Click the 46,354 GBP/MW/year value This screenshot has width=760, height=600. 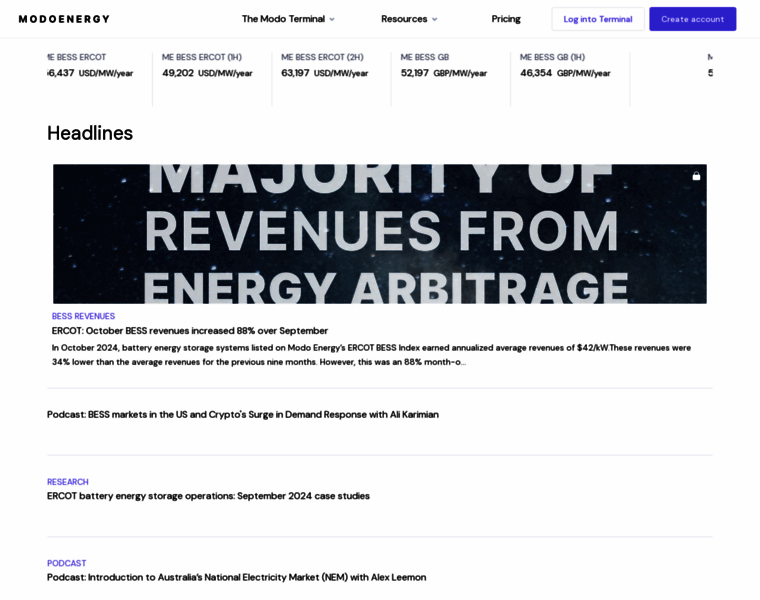coord(565,73)
